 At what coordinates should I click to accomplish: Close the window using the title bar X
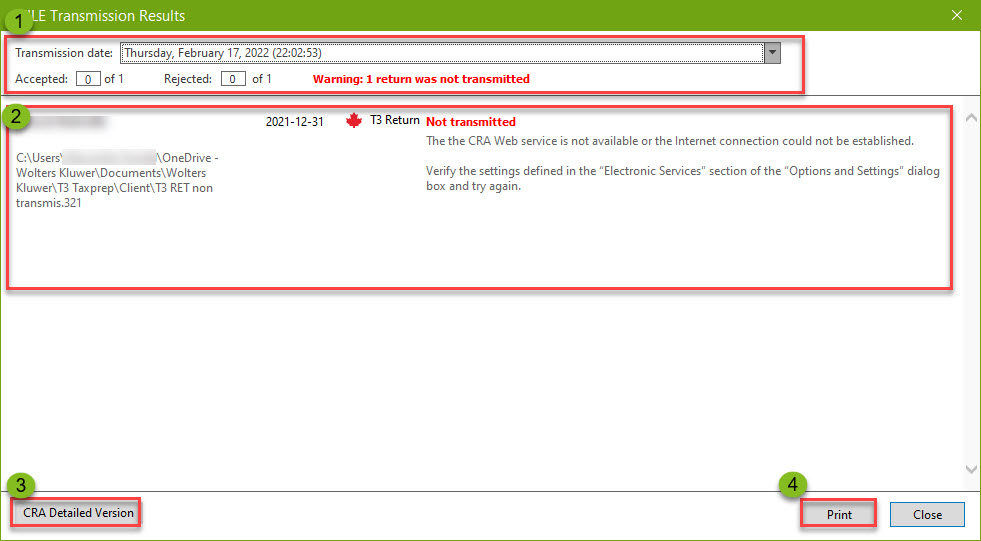(x=957, y=15)
